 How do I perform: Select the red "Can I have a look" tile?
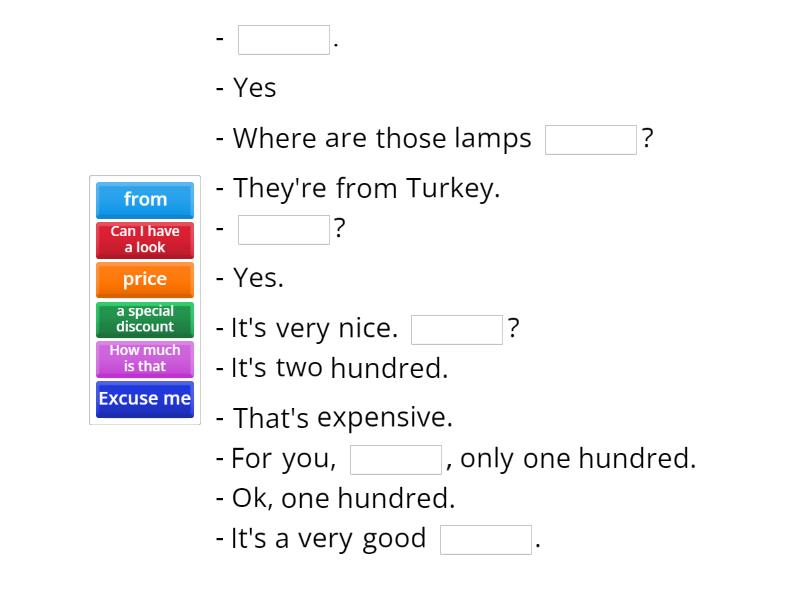144,240
